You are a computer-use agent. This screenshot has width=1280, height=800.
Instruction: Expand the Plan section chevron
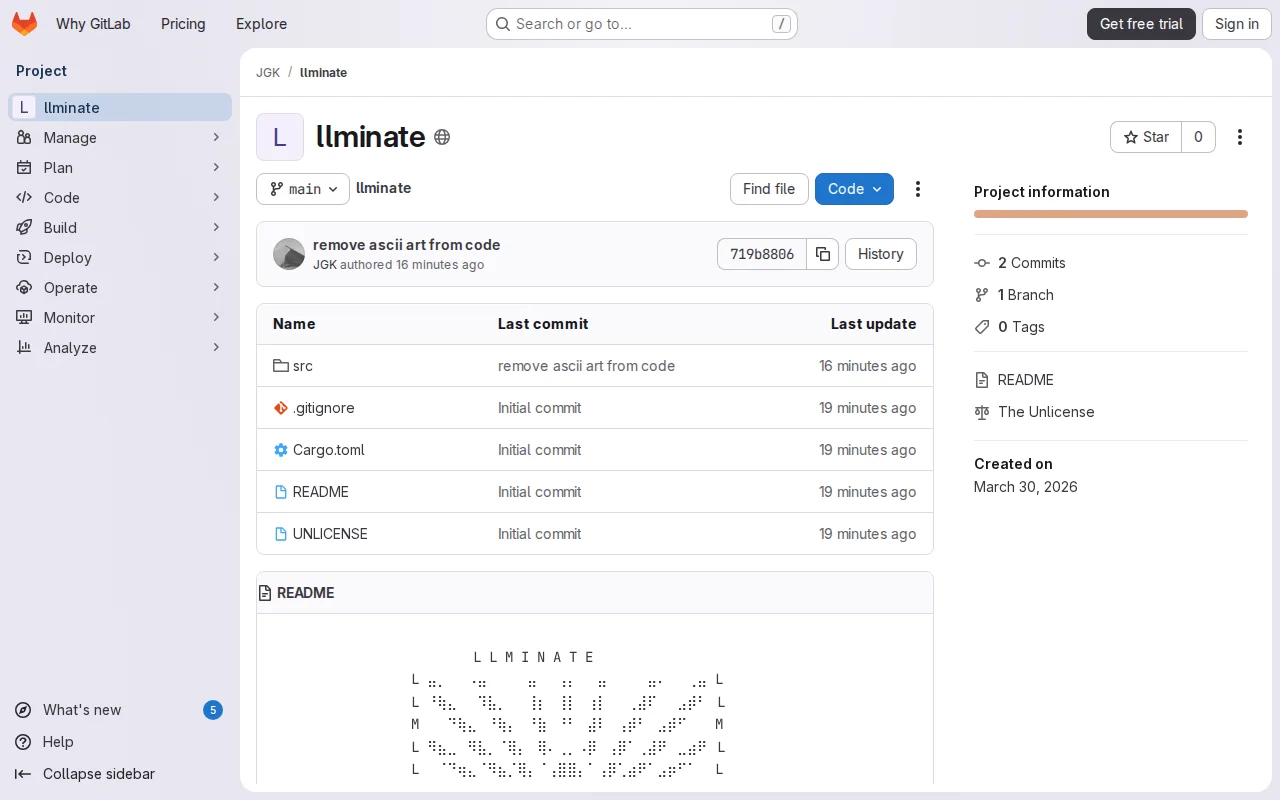(x=216, y=167)
